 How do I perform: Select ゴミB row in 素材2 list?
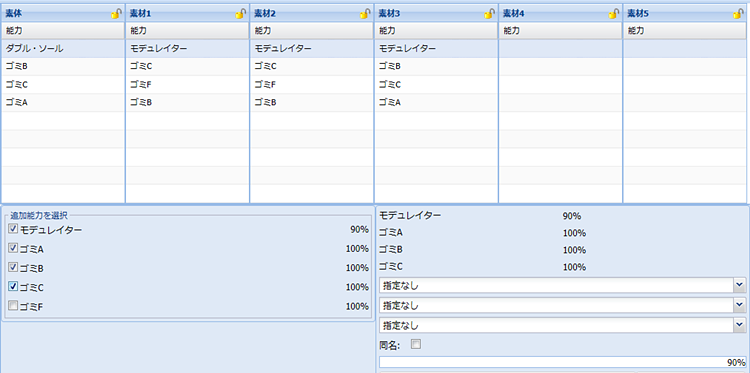click(x=311, y=102)
